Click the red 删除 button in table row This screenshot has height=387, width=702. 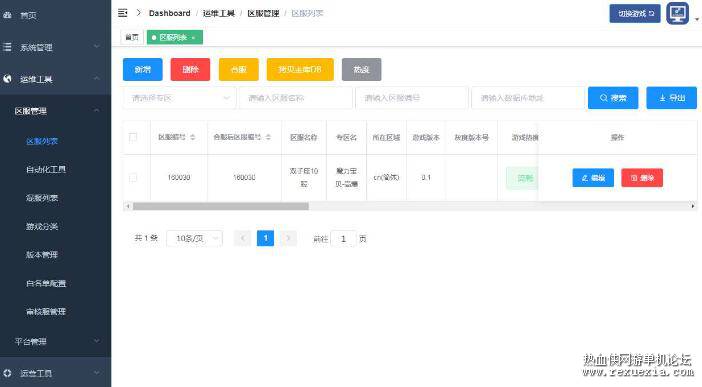click(x=642, y=178)
